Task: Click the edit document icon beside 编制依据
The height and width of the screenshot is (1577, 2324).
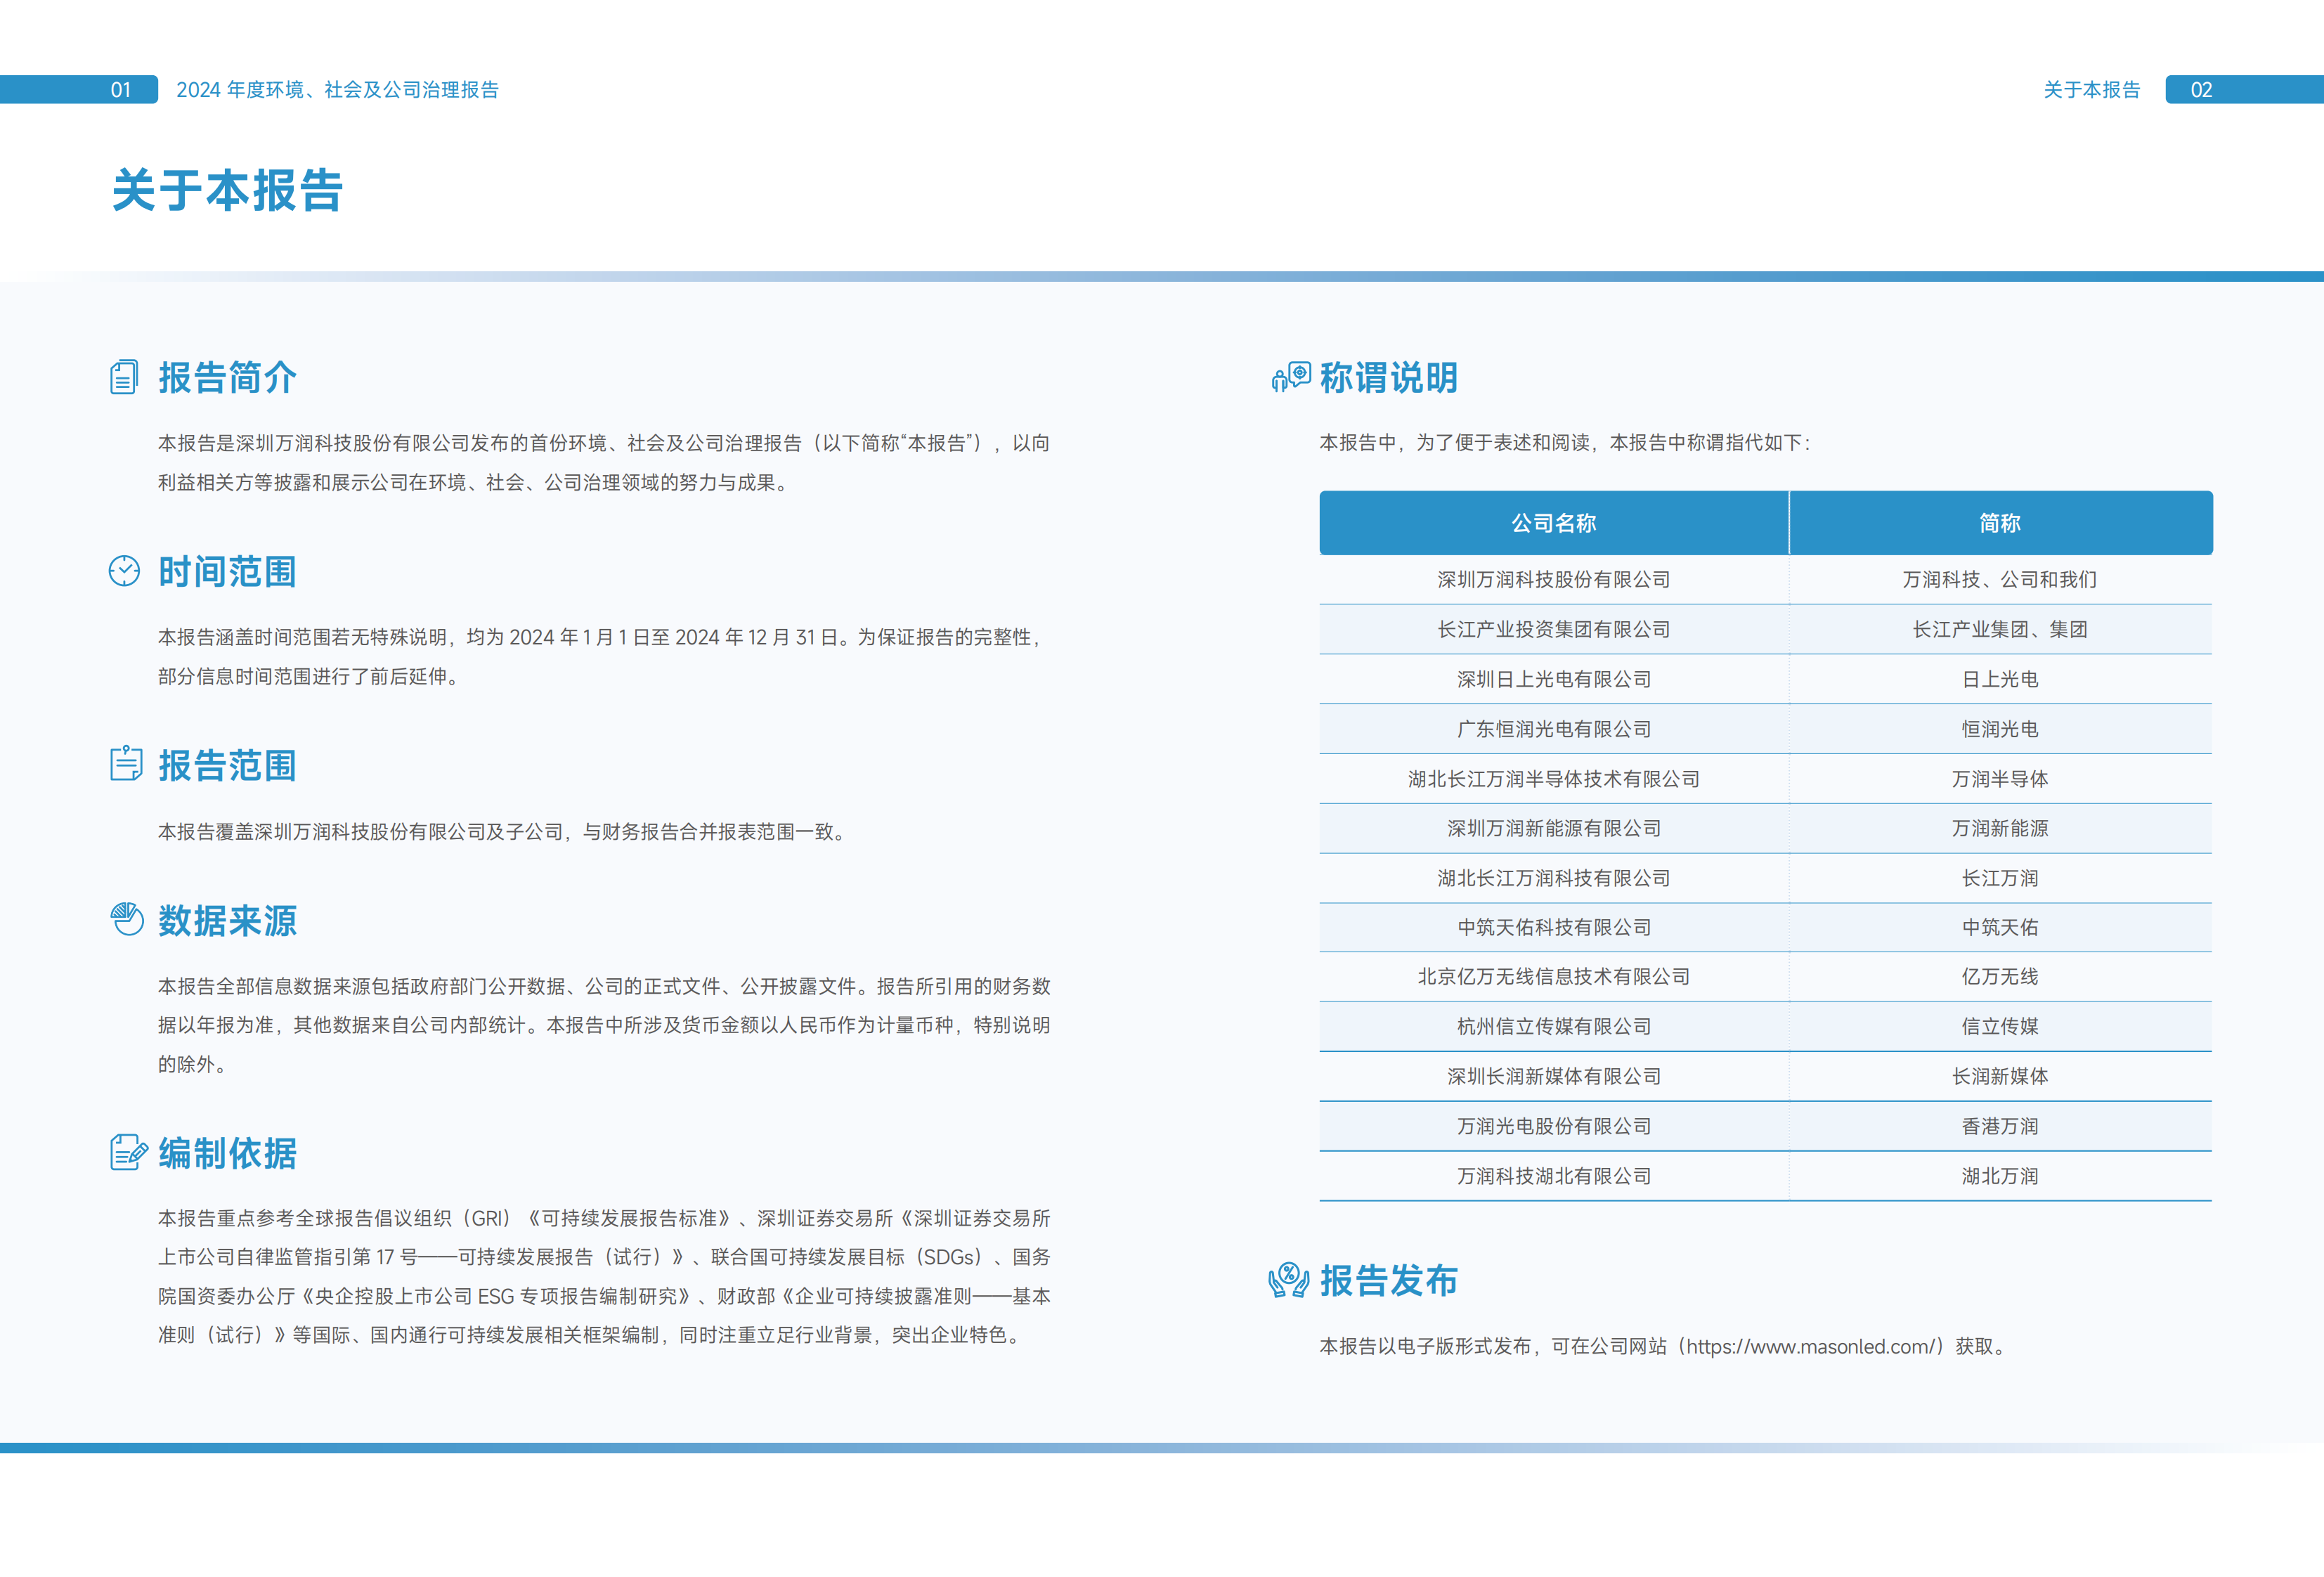Action: pos(129,1152)
